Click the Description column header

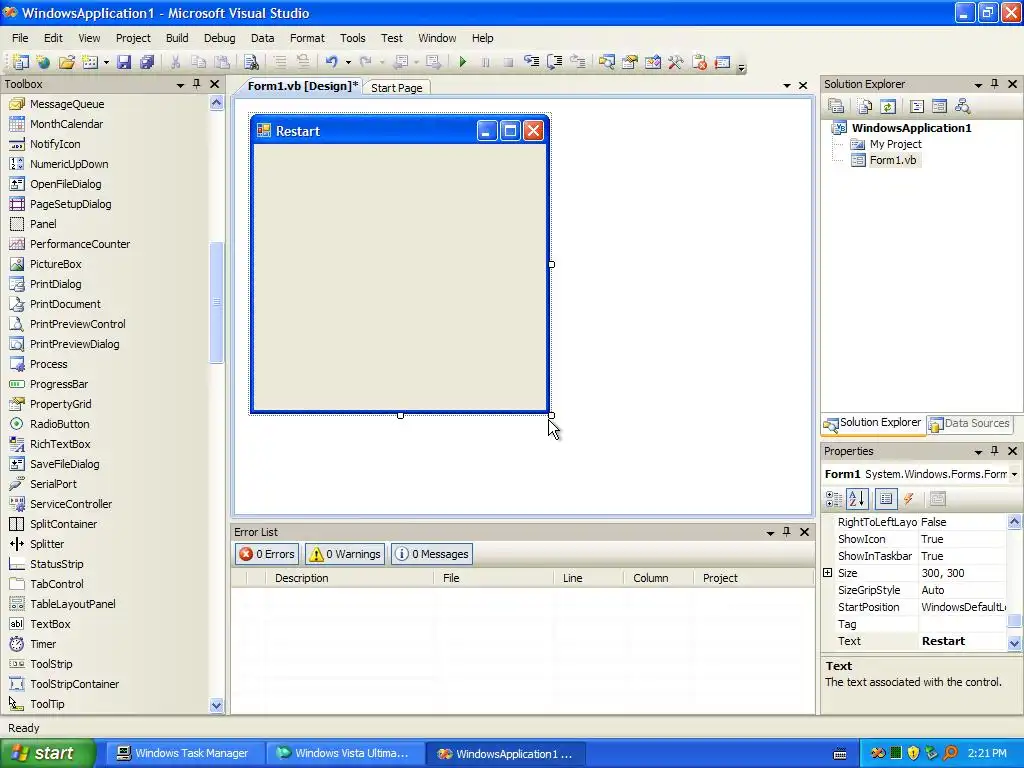(349, 578)
